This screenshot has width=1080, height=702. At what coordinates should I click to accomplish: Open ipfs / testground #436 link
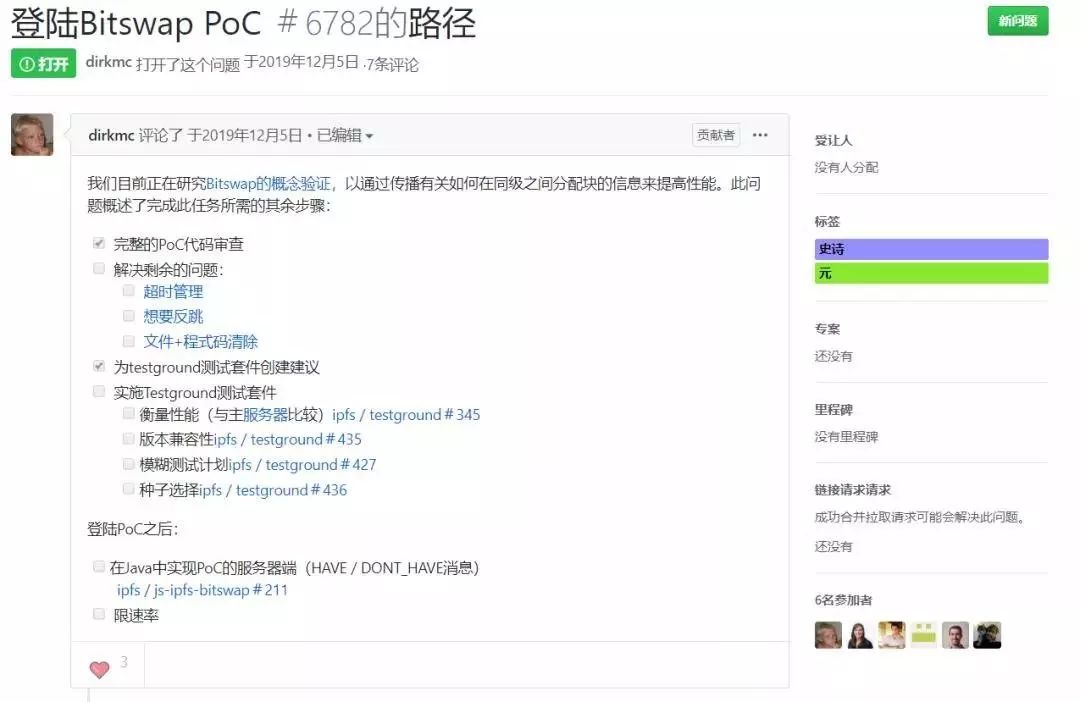coord(273,490)
